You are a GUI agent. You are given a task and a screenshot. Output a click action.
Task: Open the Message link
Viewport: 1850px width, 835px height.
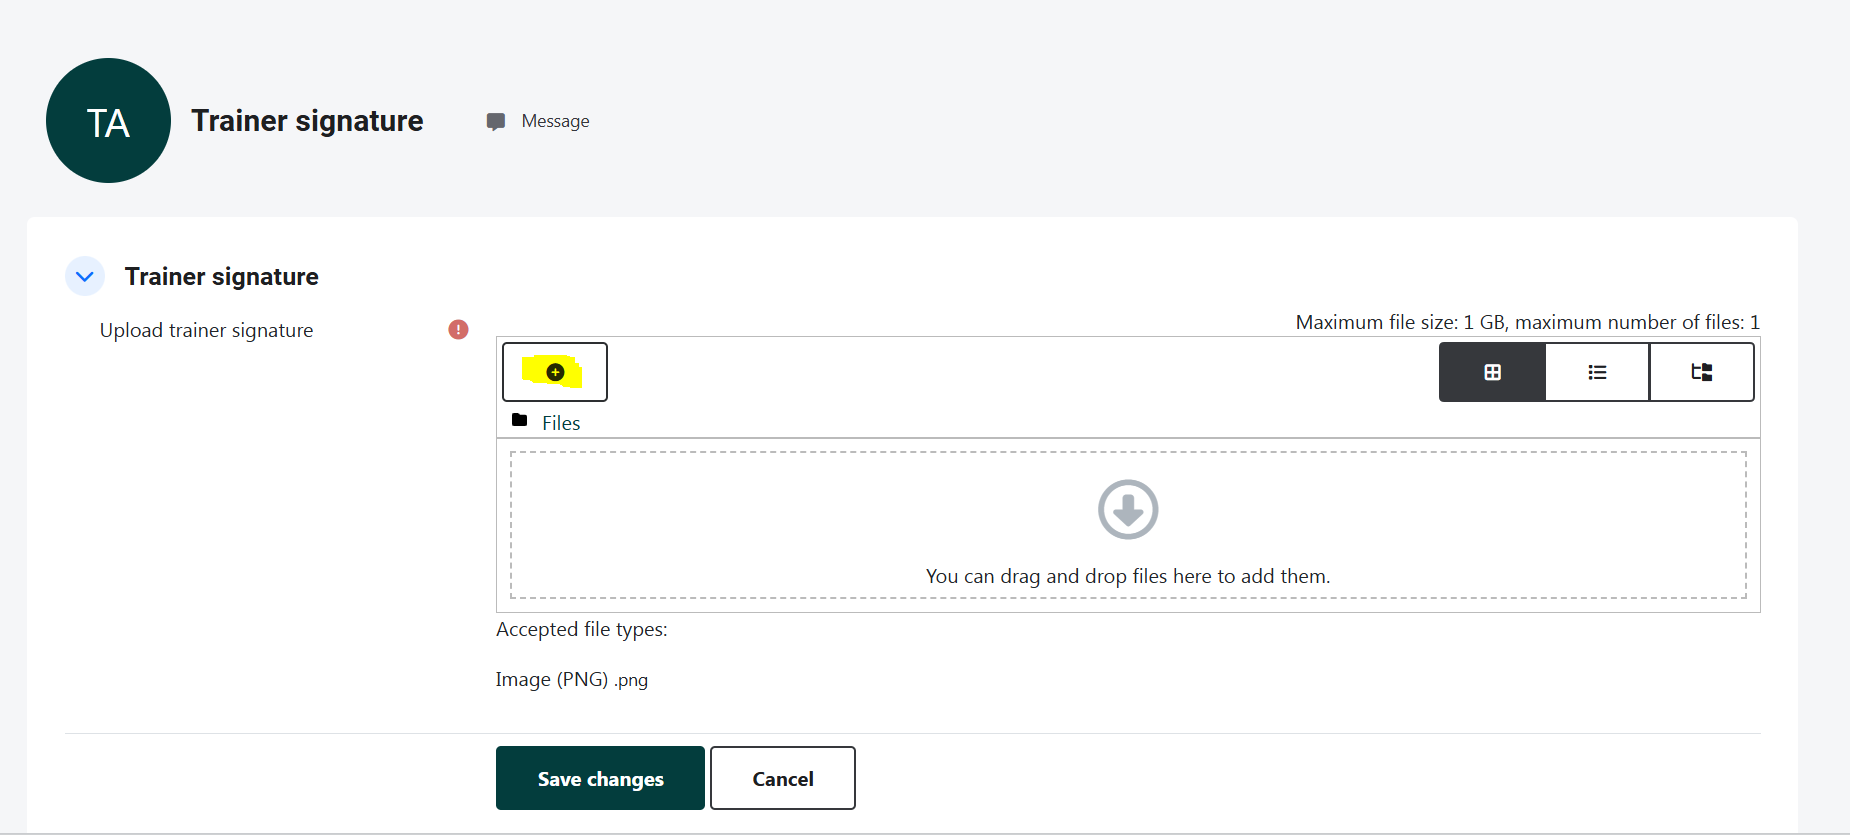coord(555,121)
